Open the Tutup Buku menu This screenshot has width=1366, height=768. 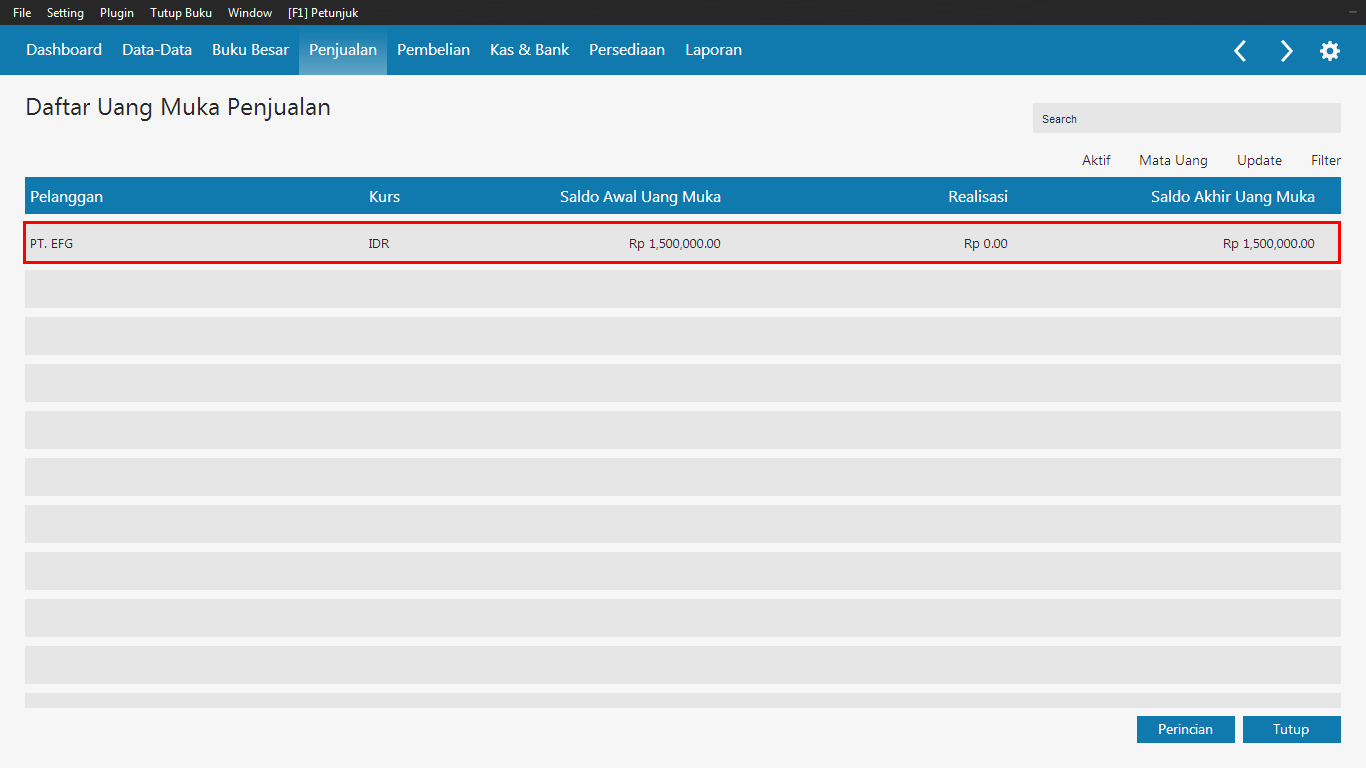pos(181,13)
